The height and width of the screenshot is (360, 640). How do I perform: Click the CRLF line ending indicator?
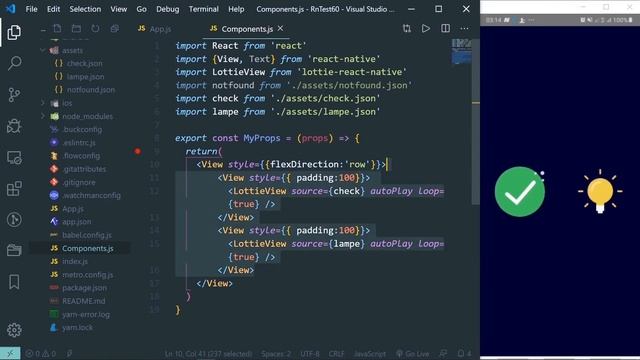336,353
